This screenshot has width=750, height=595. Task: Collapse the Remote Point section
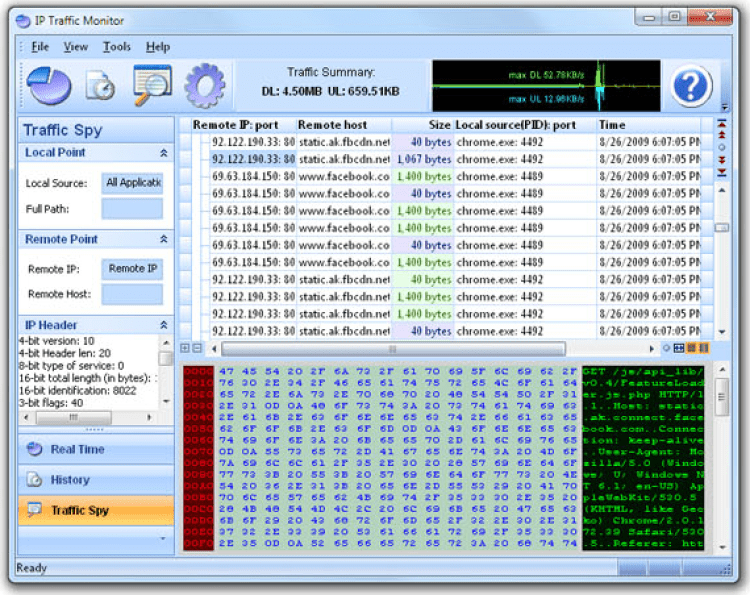[163, 240]
